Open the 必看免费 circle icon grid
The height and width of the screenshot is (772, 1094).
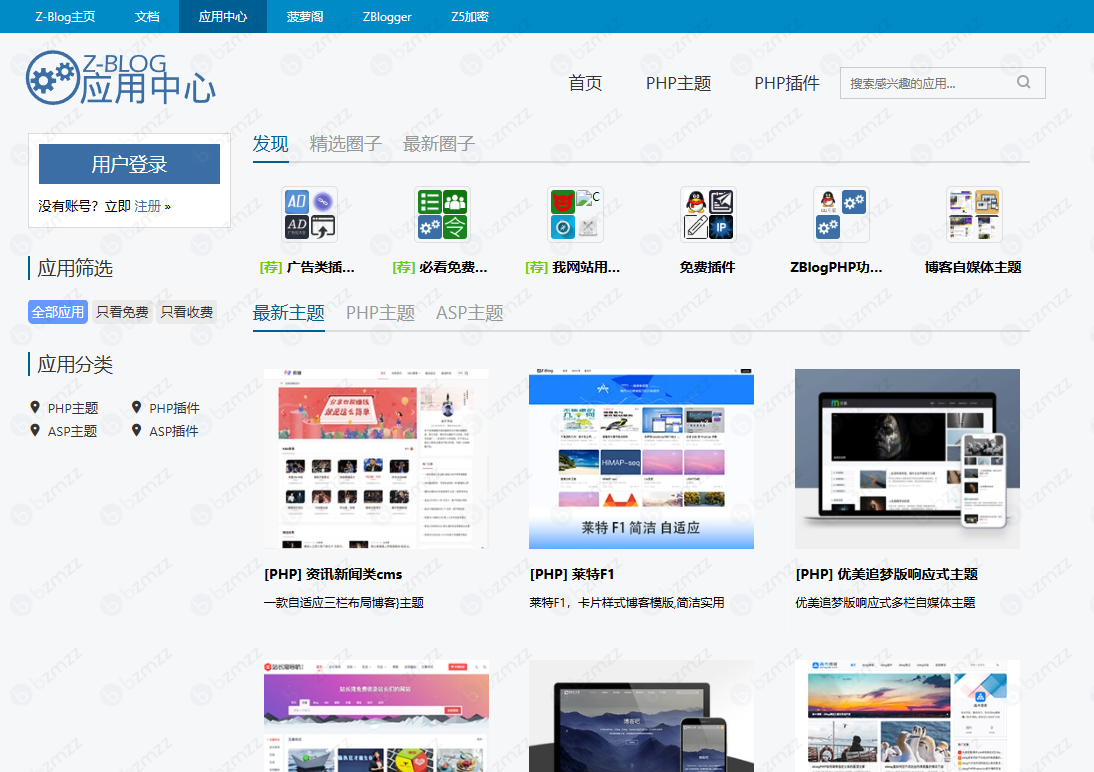[x=442, y=214]
